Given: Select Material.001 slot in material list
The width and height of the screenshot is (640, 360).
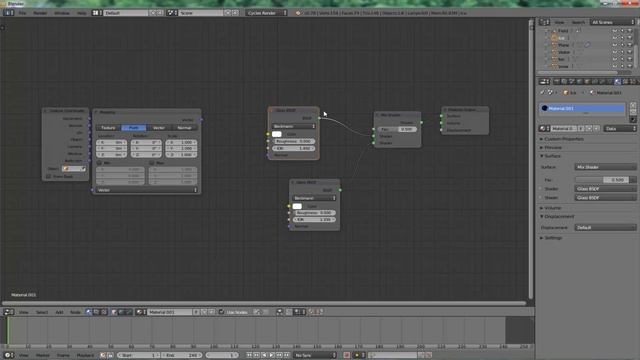Looking at the screenshot, I should click(x=582, y=108).
